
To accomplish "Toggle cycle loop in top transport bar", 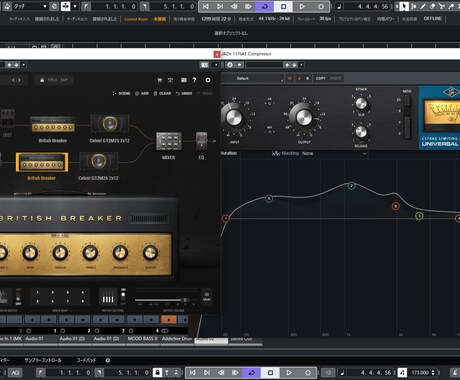I will pyautogui.click(x=265, y=6).
